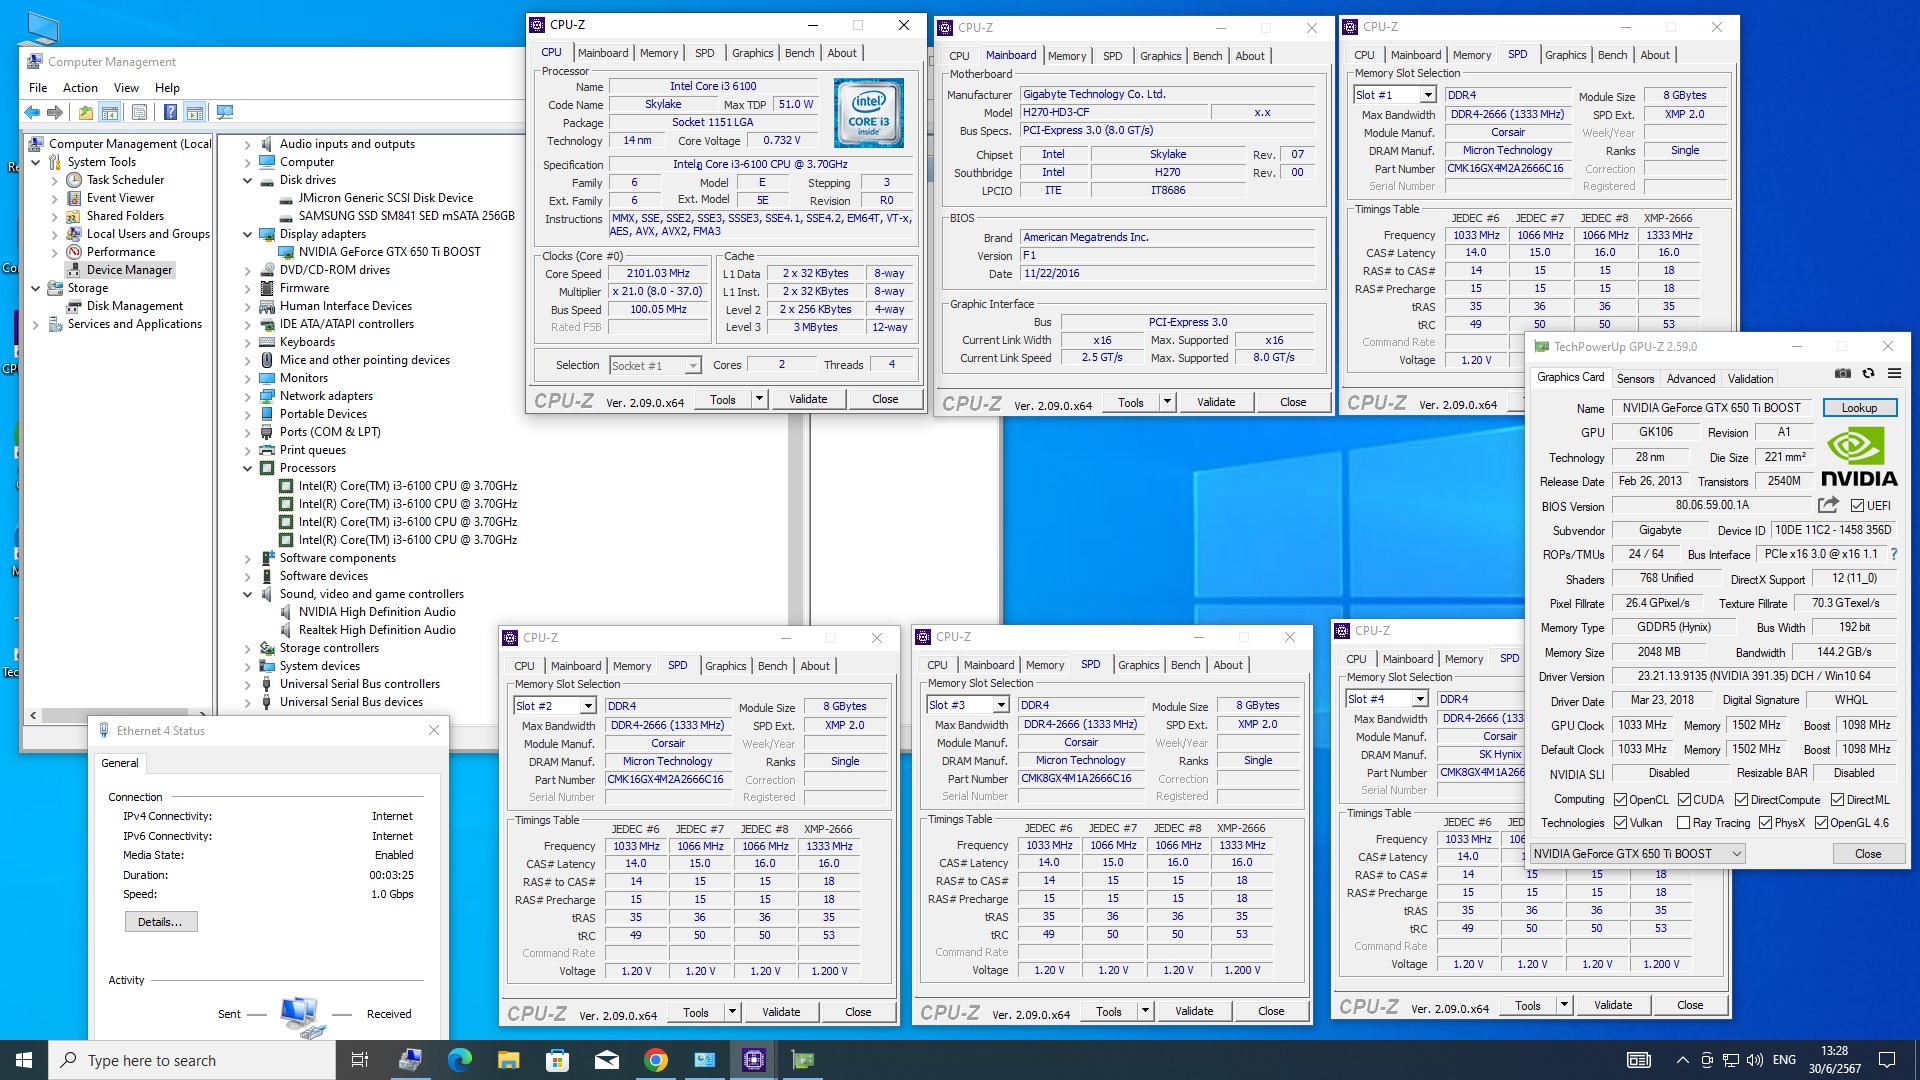Click the NVIDIA logo in GPU-Z

(x=1858, y=457)
